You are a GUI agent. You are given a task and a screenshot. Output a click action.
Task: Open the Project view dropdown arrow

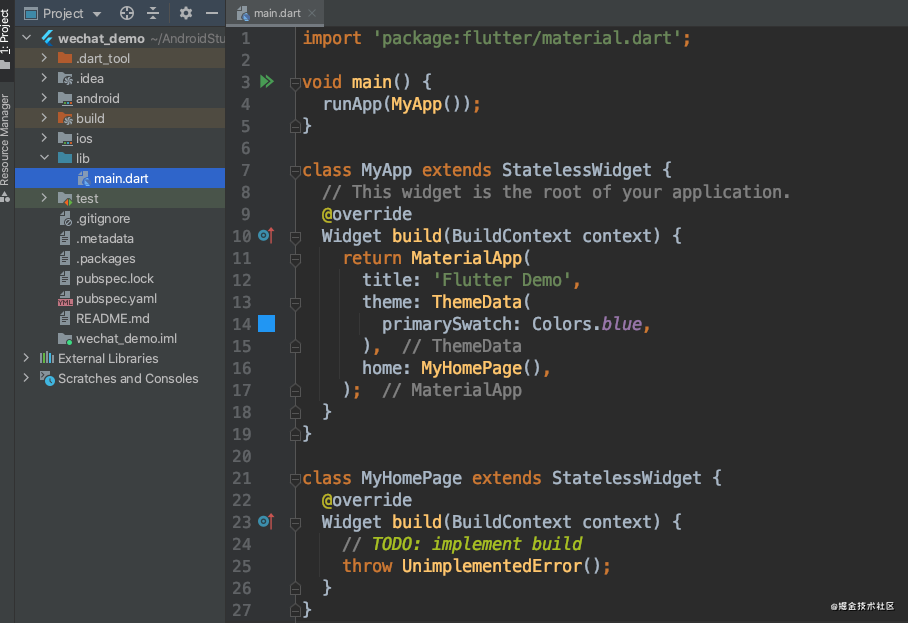[97, 13]
